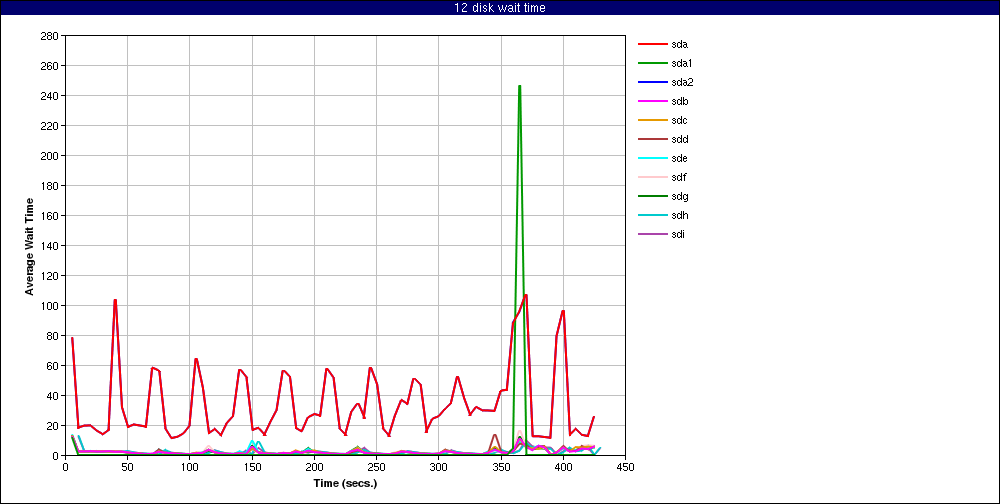Viewport: 1000px width, 504px height.
Task: Click the brown sdd legend line swatch
Action: (652, 140)
